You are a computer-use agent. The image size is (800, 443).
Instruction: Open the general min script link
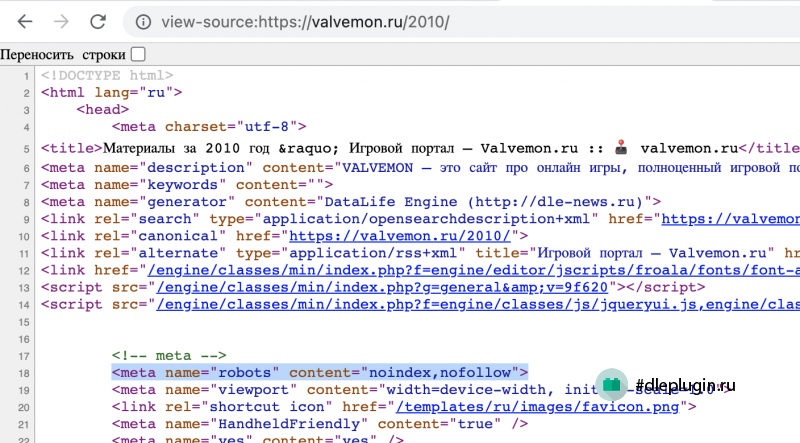(382, 287)
